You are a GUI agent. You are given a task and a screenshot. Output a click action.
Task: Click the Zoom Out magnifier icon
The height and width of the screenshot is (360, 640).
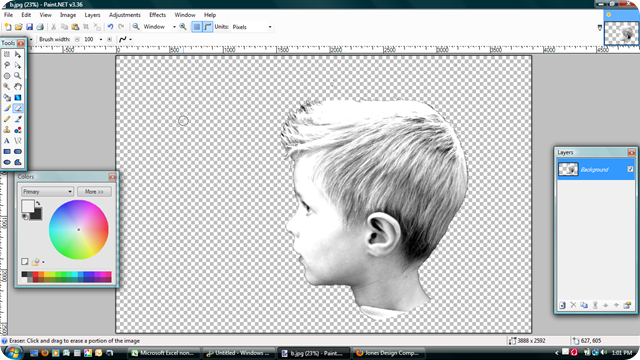point(136,27)
